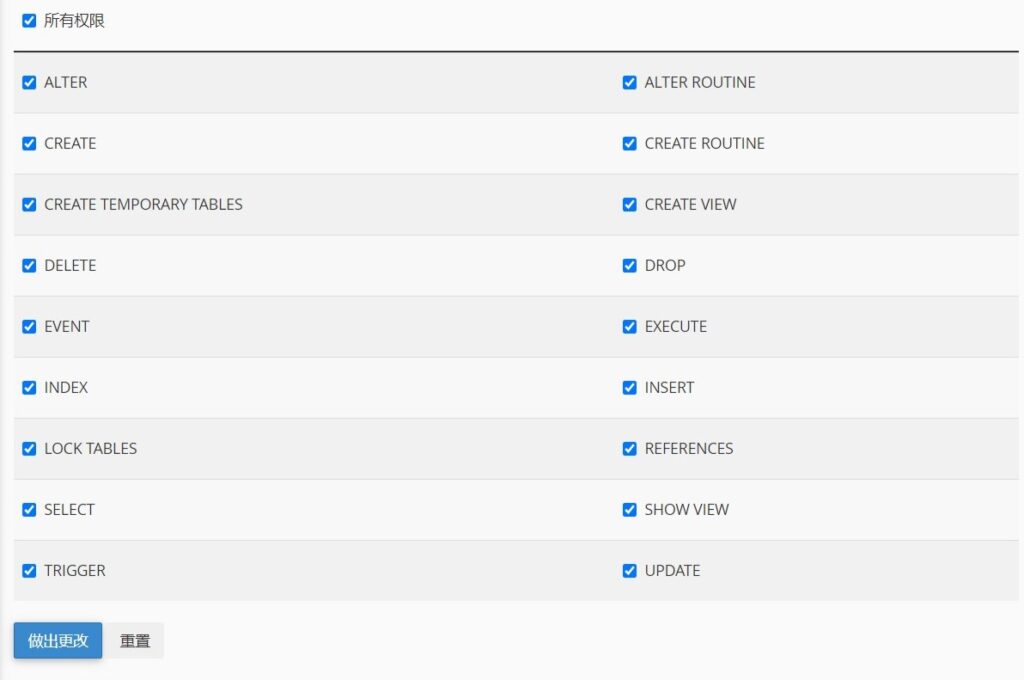Toggle the EVENT privilege checkbox
The width and height of the screenshot is (1024, 680).
29,326
